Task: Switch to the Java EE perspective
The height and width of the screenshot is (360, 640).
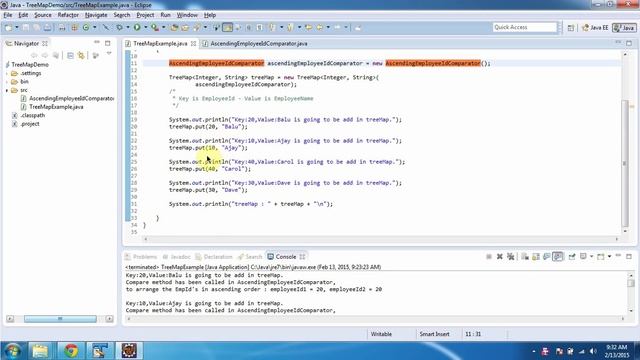Action: [x=595, y=27]
